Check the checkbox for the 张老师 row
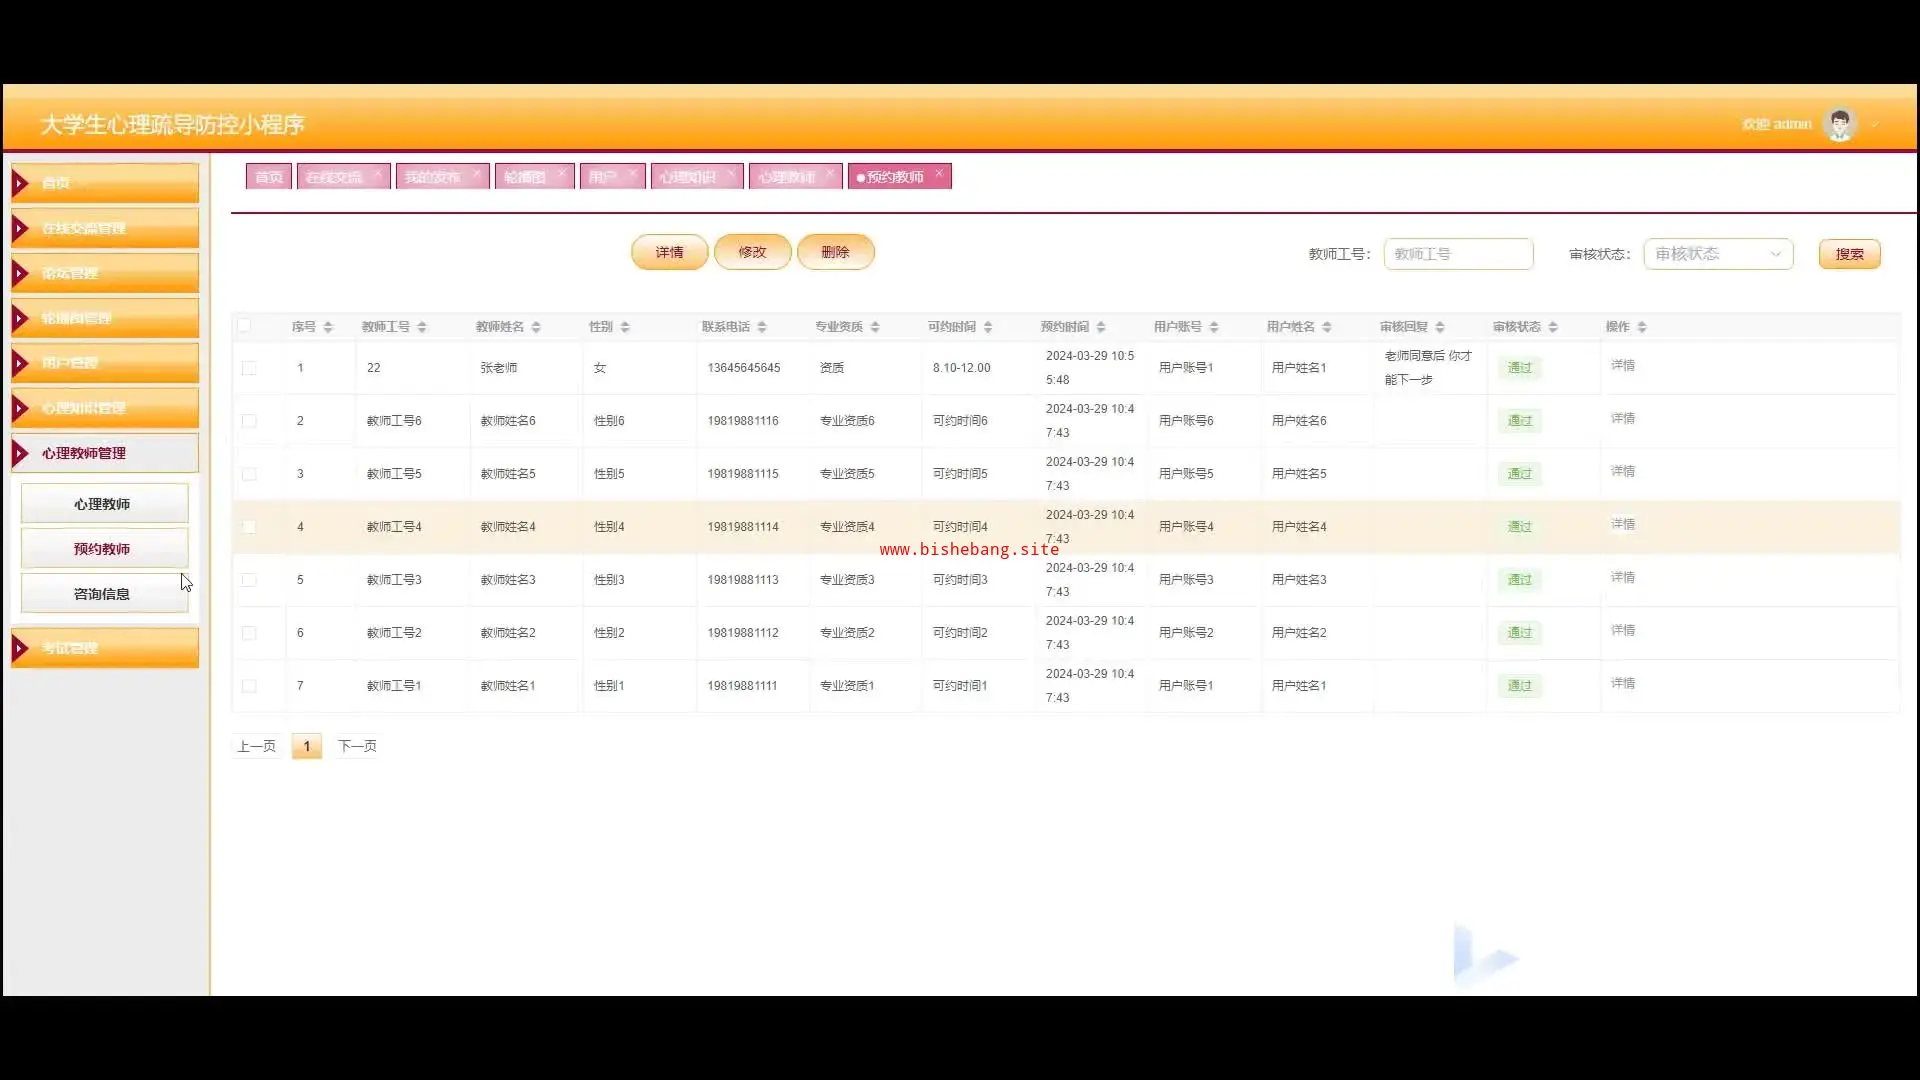This screenshot has width=1920, height=1080. click(x=249, y=368)
